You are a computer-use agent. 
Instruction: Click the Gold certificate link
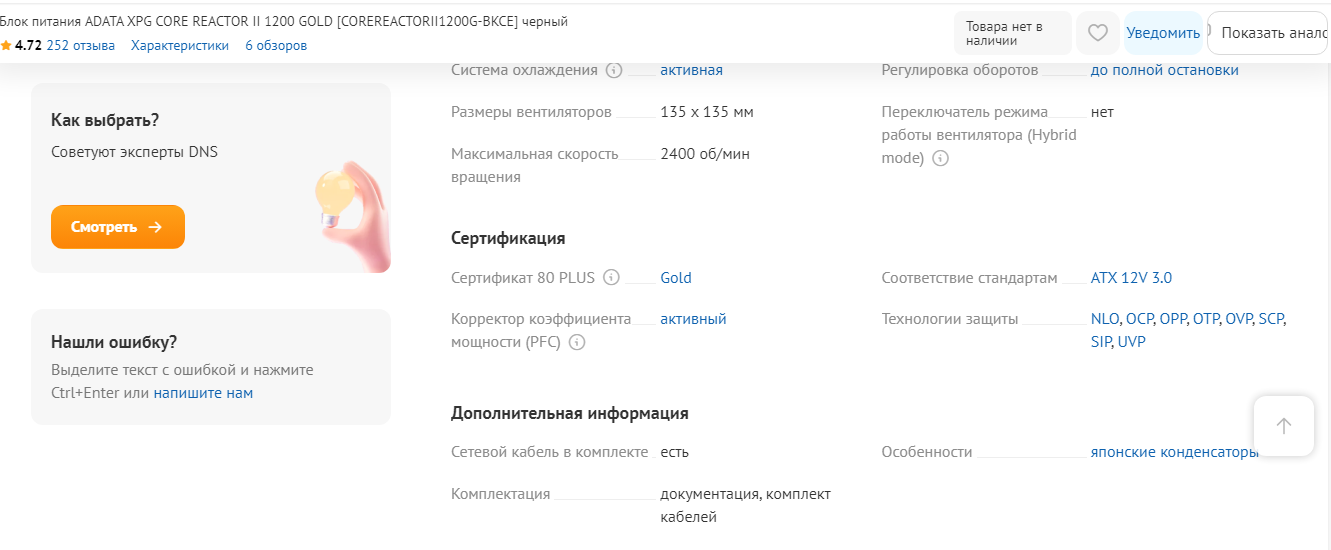tap(676, 278)
